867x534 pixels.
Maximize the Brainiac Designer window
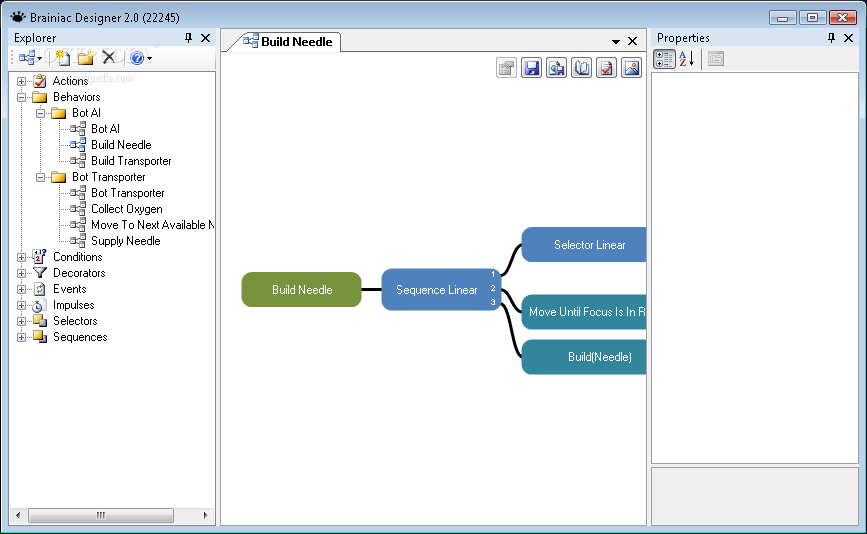pos(812,17)
